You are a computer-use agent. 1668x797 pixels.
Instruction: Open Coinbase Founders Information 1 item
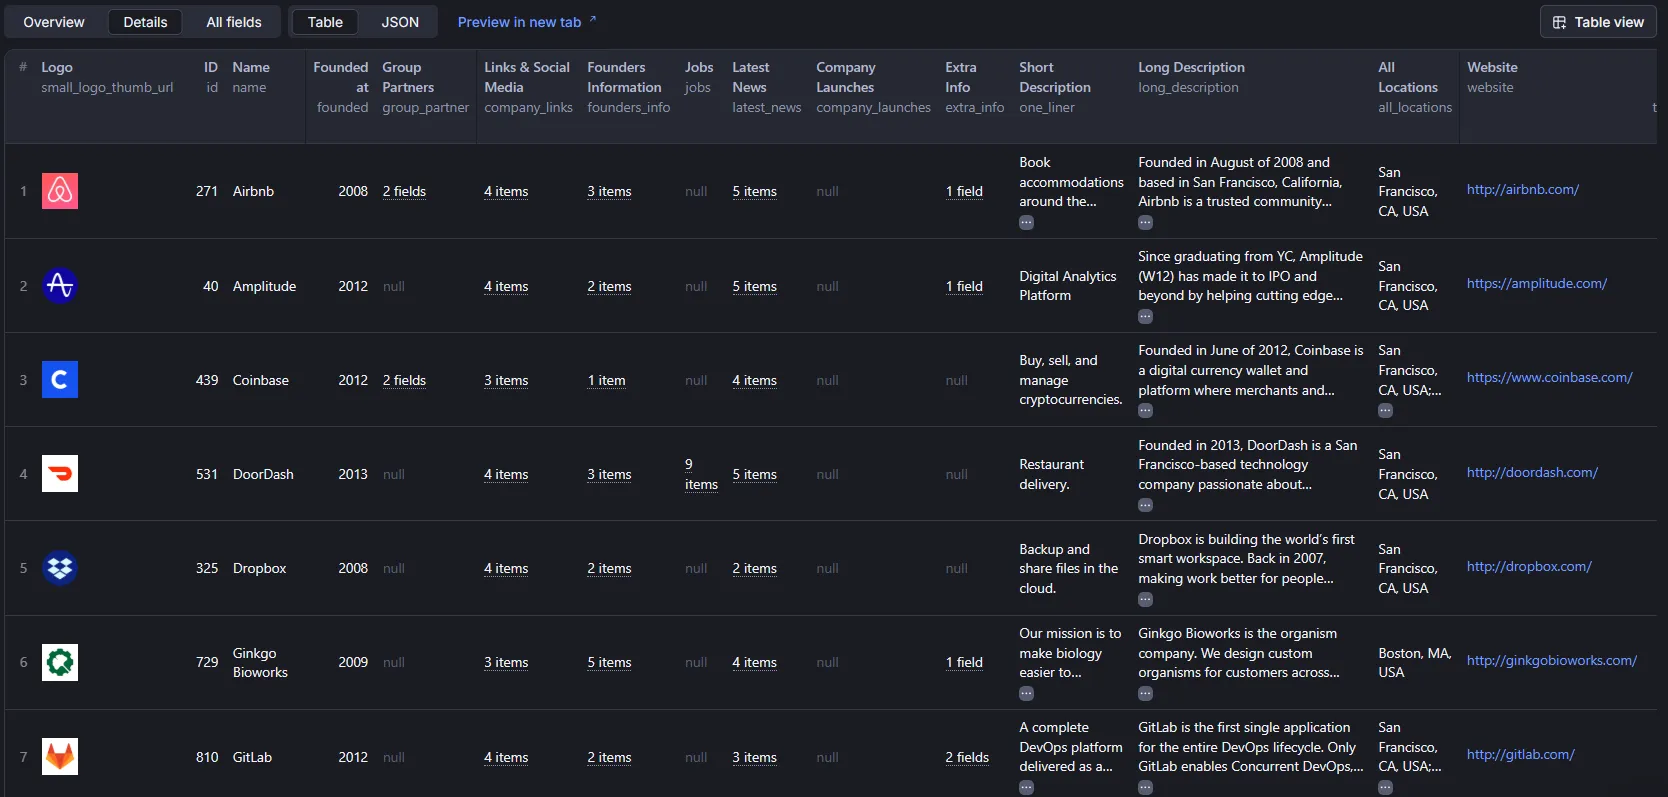pyautogui.click(x=606, y=380)
